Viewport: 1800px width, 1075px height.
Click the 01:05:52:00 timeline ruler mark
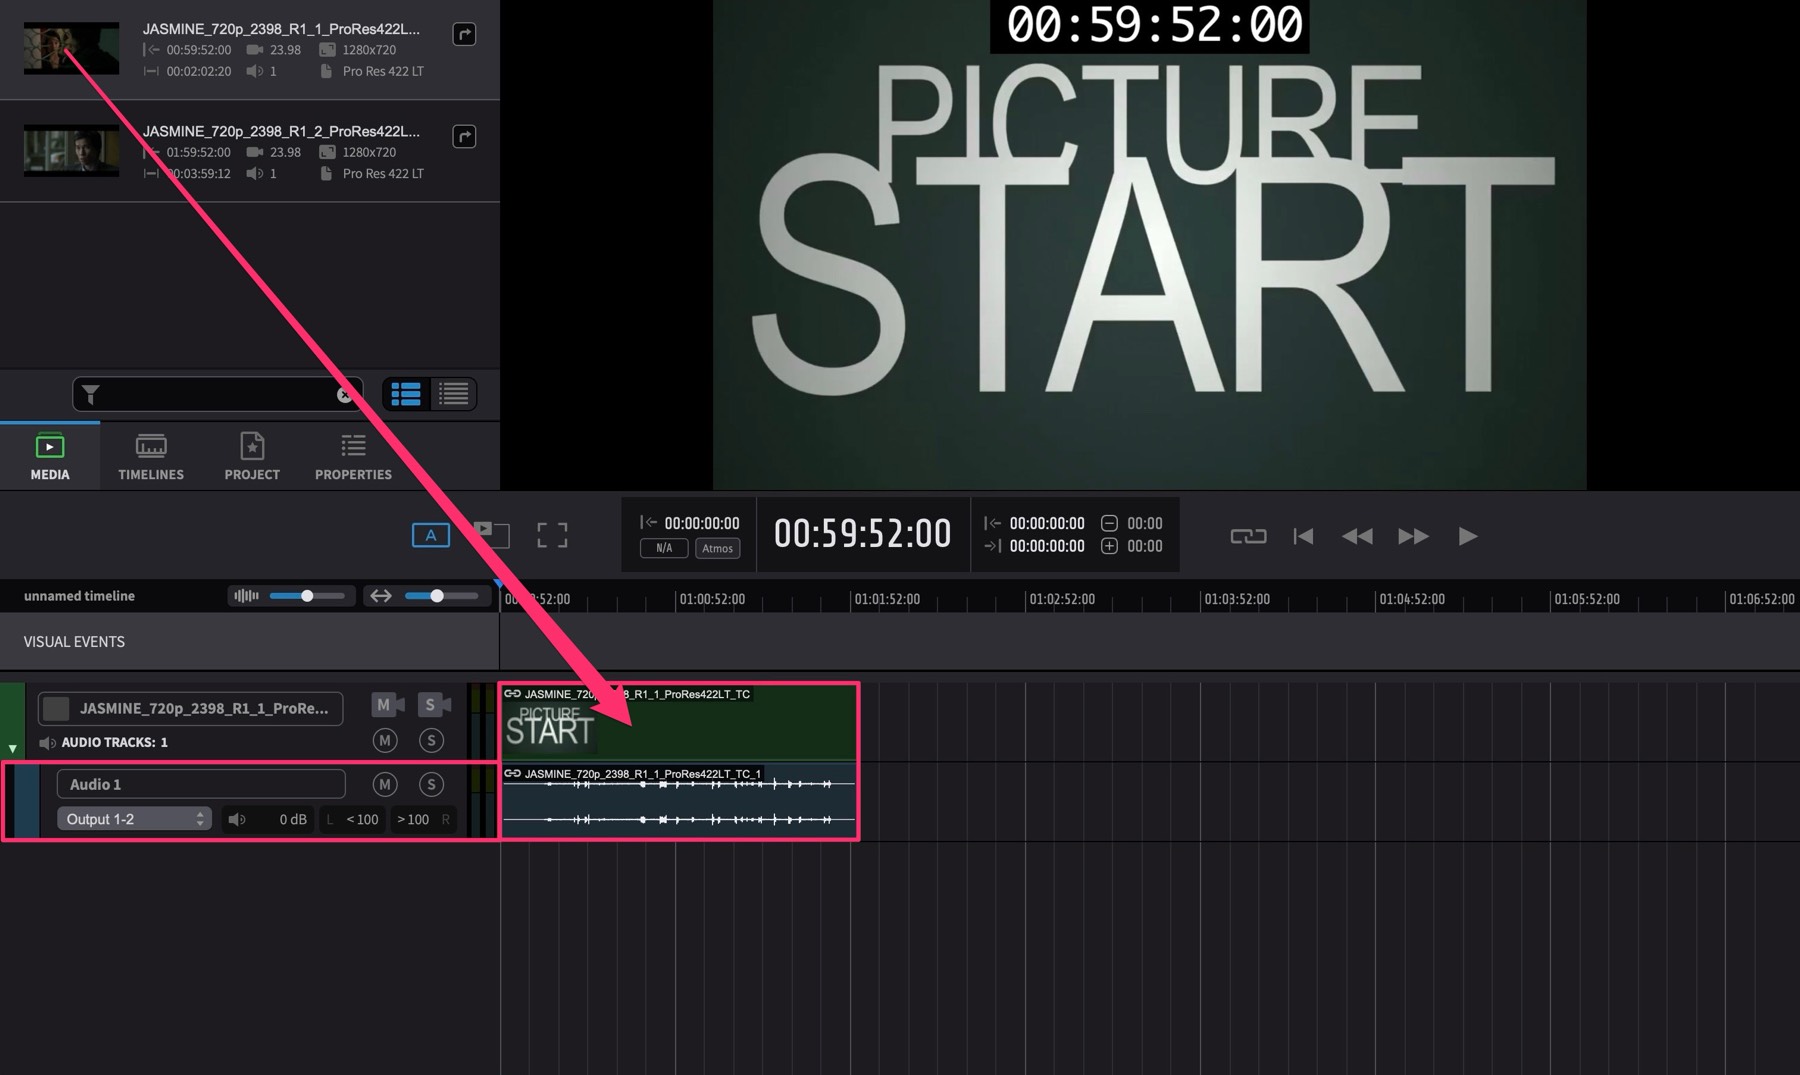[x=1587, y=599]
